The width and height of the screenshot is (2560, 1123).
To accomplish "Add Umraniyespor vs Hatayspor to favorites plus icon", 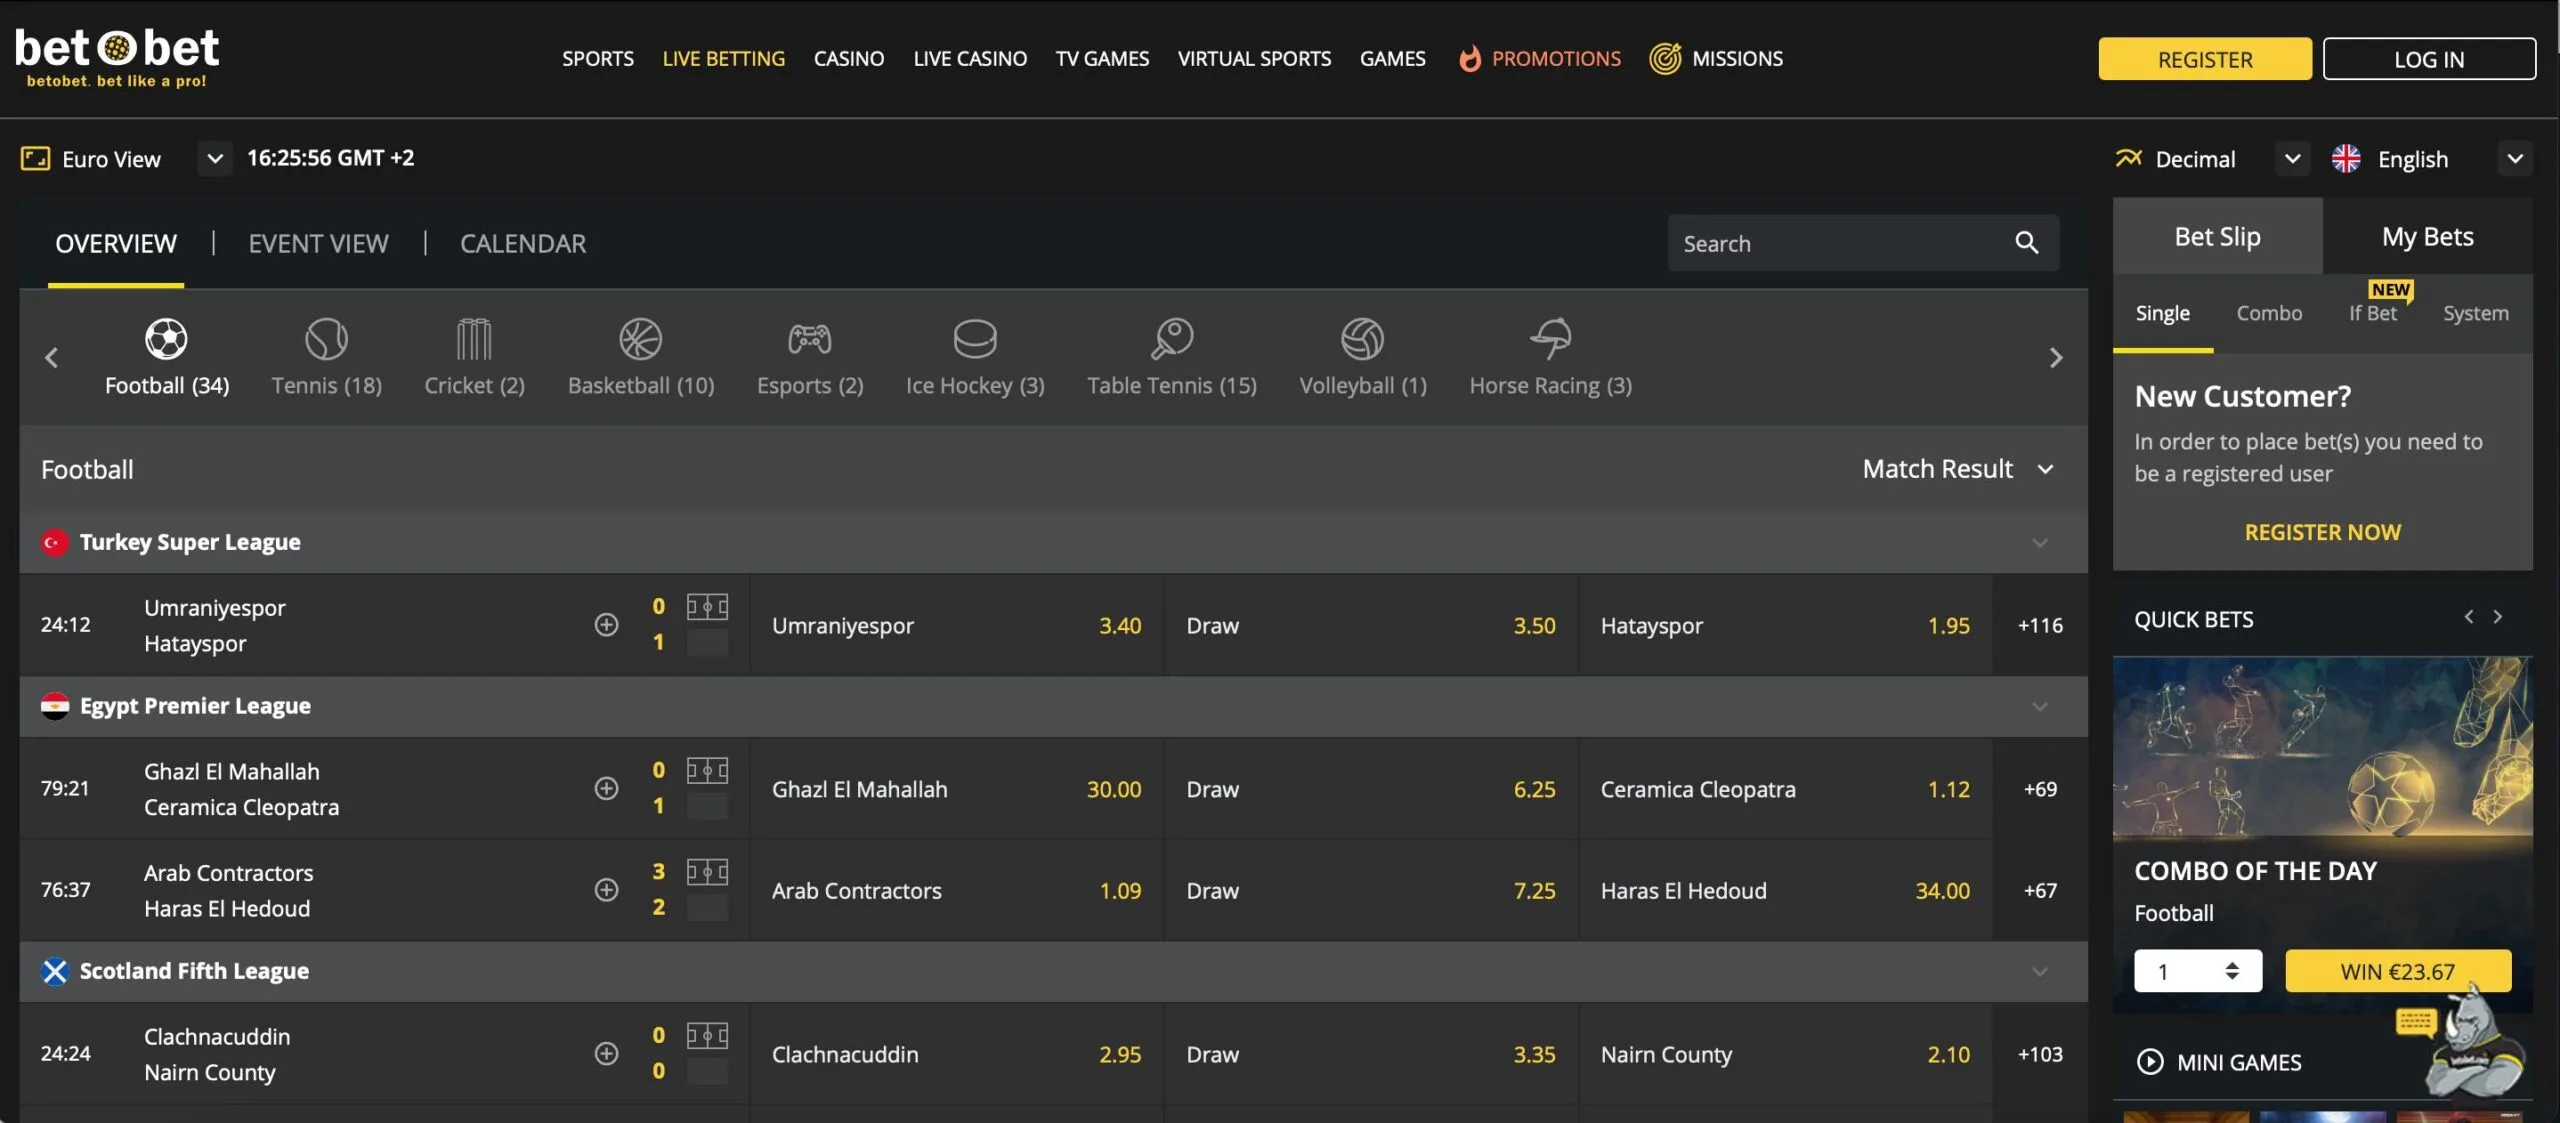I will coord(606,625).
